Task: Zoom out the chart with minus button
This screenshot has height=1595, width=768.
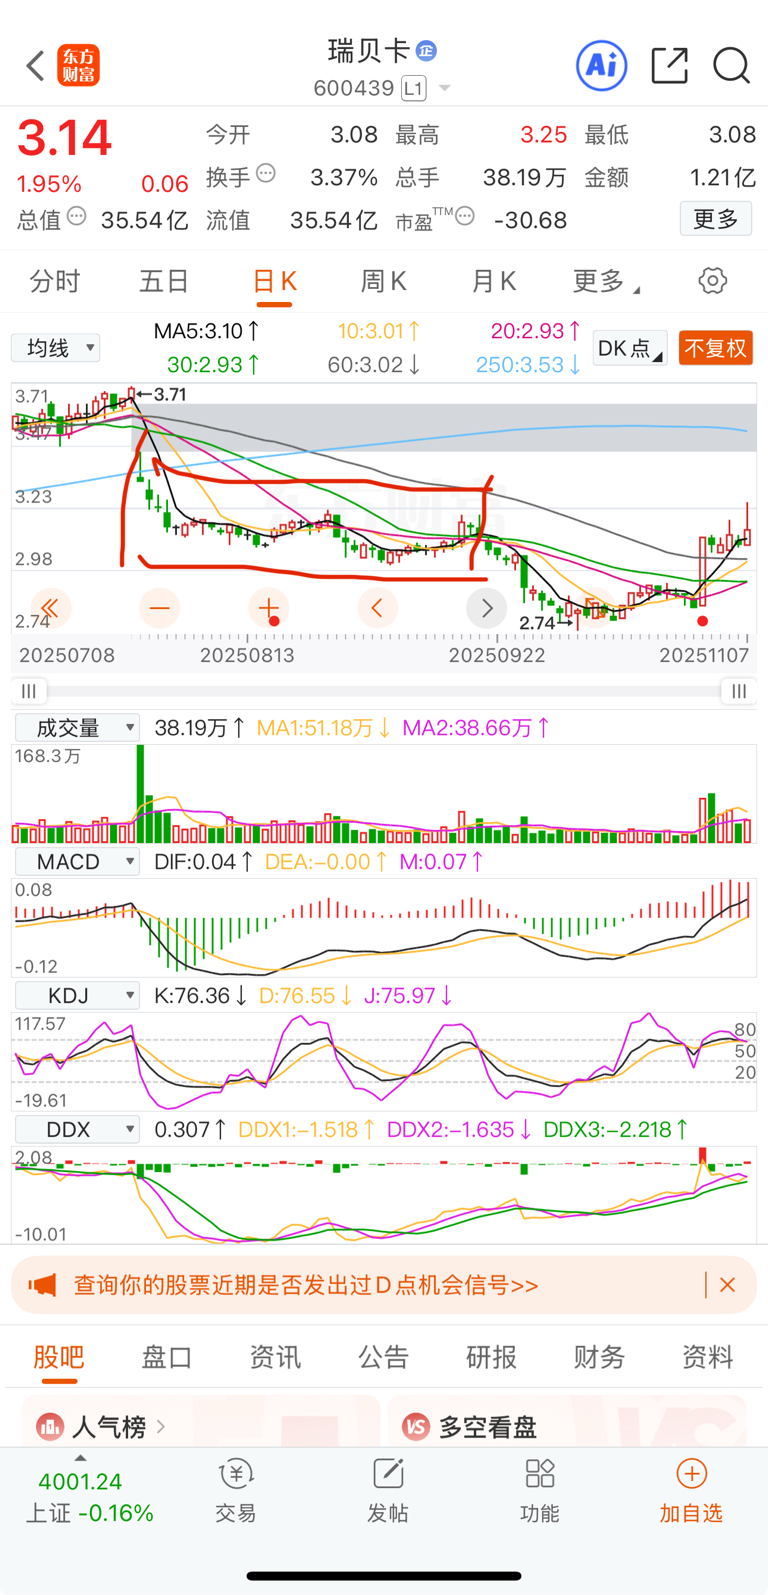Action: click(160, 607)
